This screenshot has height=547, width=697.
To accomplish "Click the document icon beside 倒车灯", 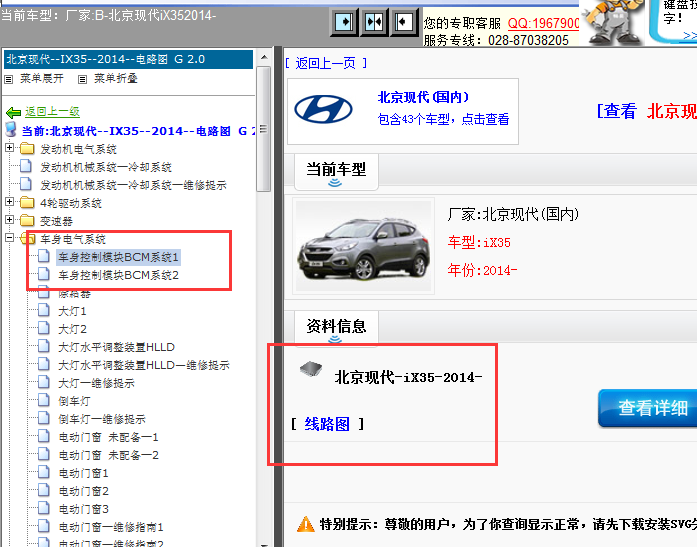I will 44,400.
